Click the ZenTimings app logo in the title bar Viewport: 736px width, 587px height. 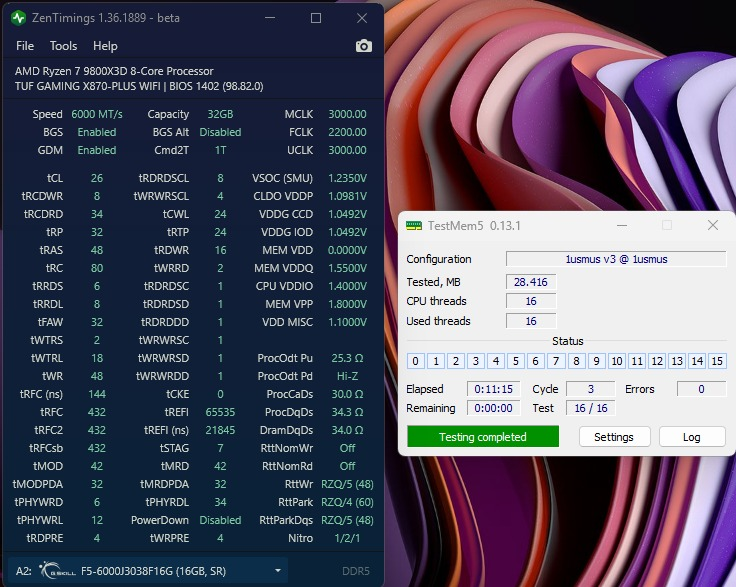[18, 18]
